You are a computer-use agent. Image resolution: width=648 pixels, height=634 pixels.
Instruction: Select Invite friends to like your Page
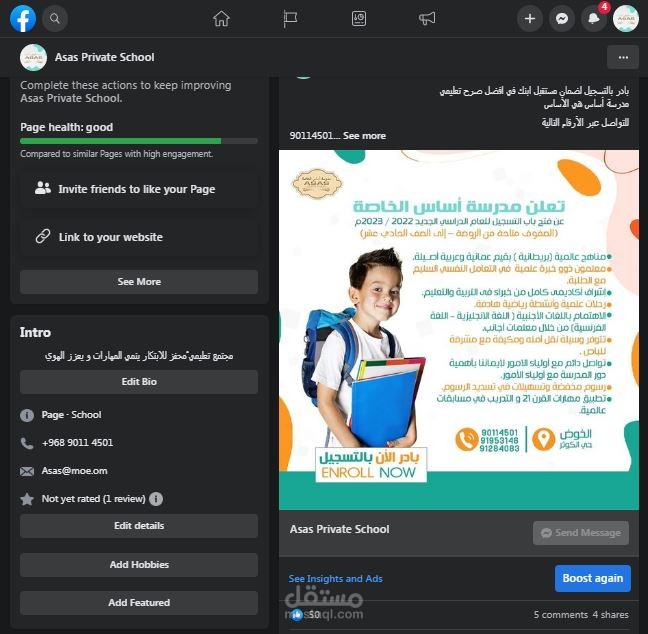pos(139,189)
